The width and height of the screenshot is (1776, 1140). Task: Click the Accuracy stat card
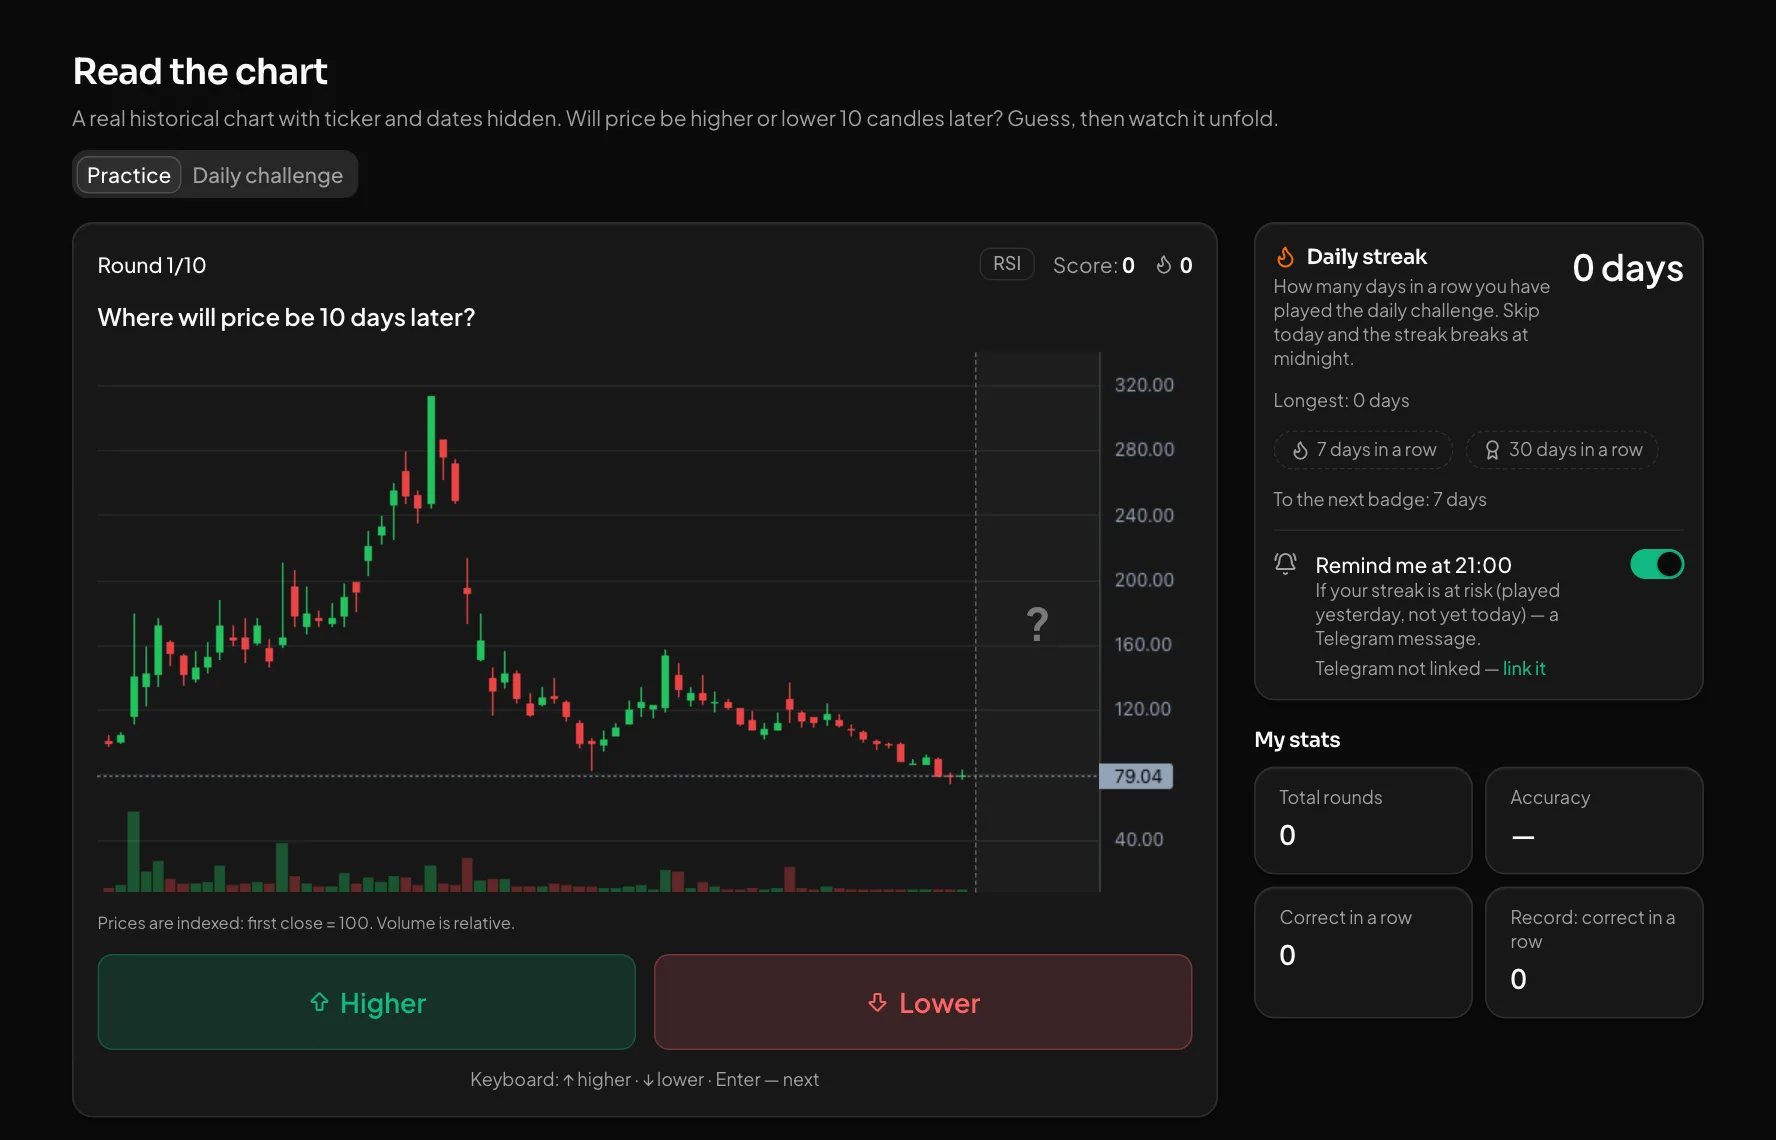click(x=1594, y=820)
